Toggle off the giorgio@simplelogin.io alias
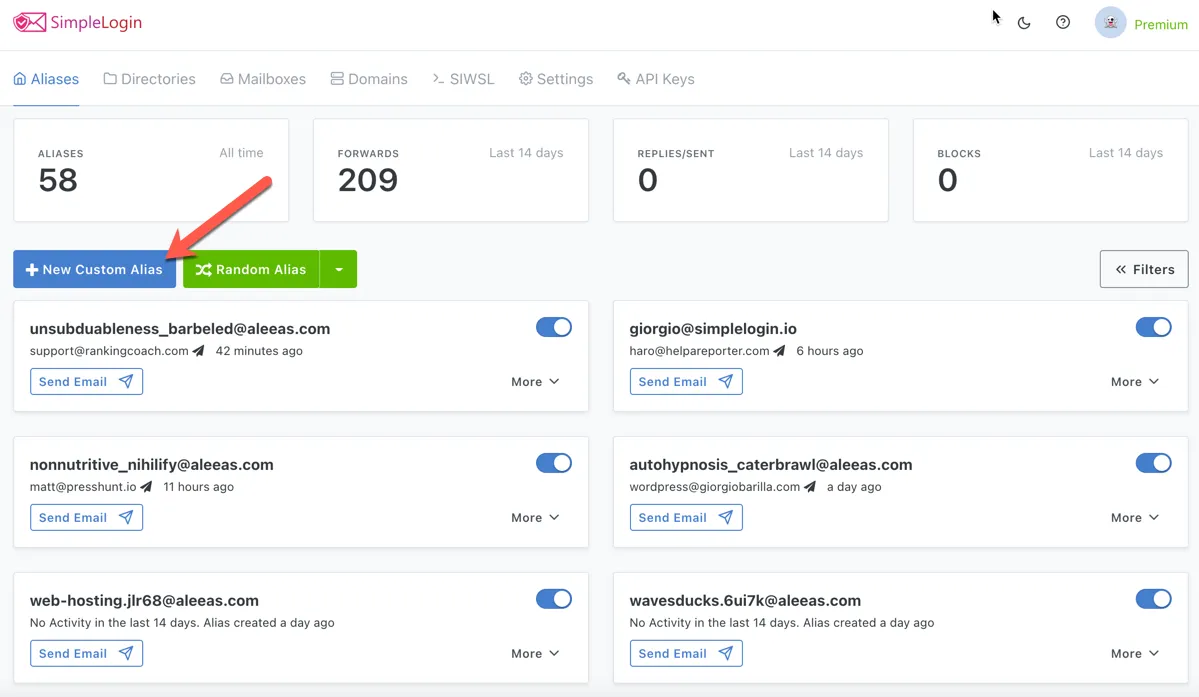 coord(1154,327)
